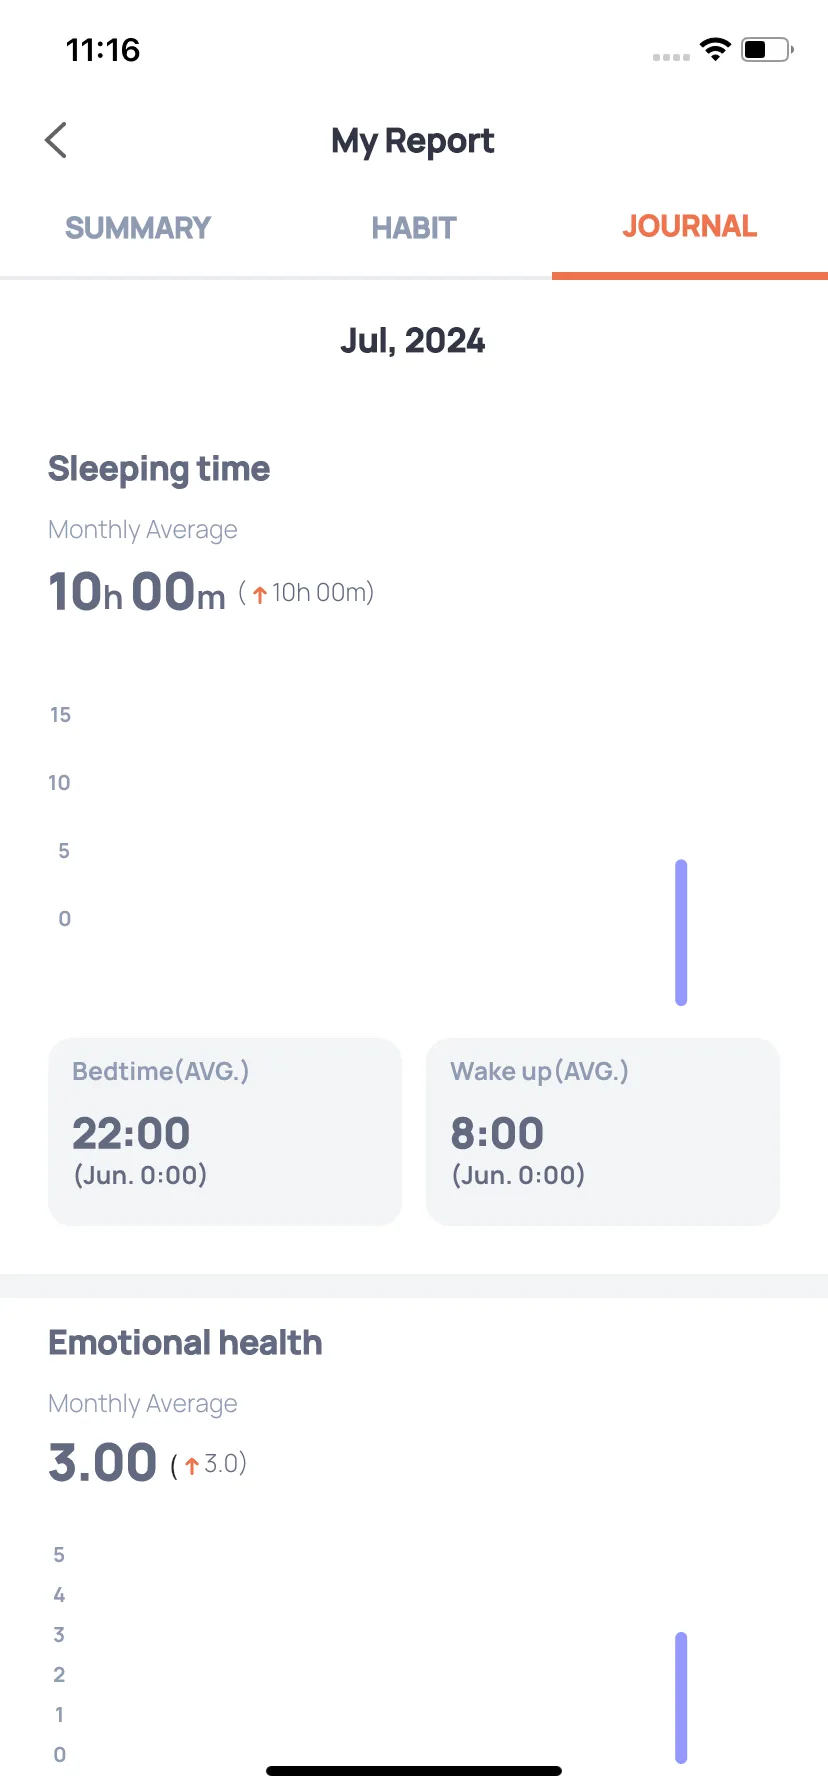The image size is (828, 1792).
Task: Tap the orange up arrow beside 3.0
Action: (x=192, y=1467)
